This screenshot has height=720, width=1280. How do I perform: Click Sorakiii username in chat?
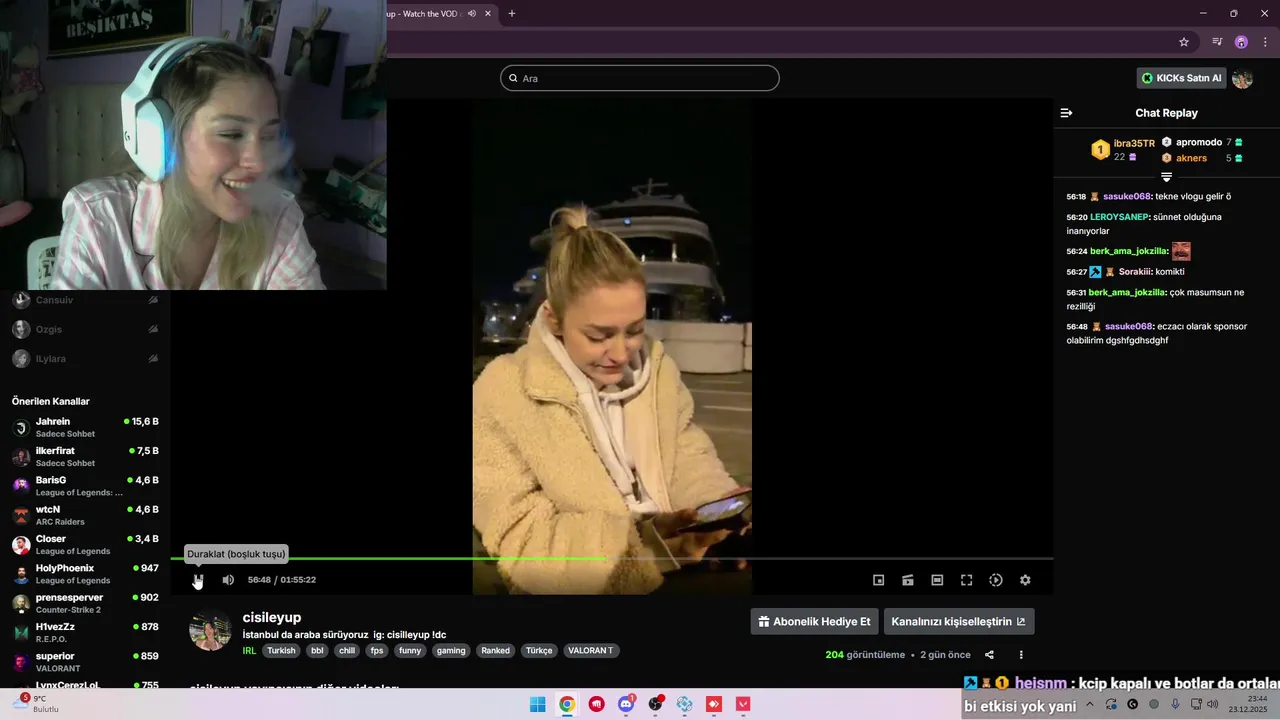tap(1136, 272)
